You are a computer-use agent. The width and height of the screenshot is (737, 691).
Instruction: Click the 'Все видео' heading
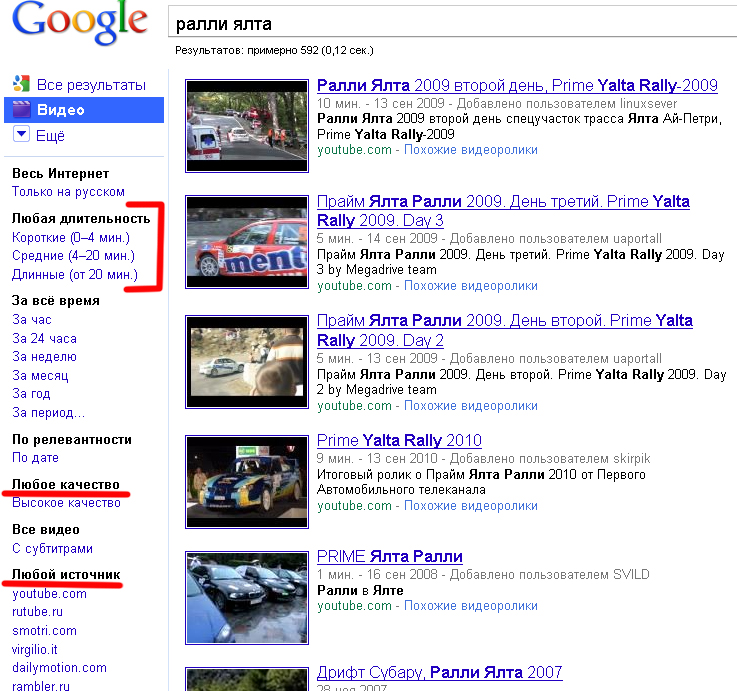pyautogui.click(x=46, y=530)
